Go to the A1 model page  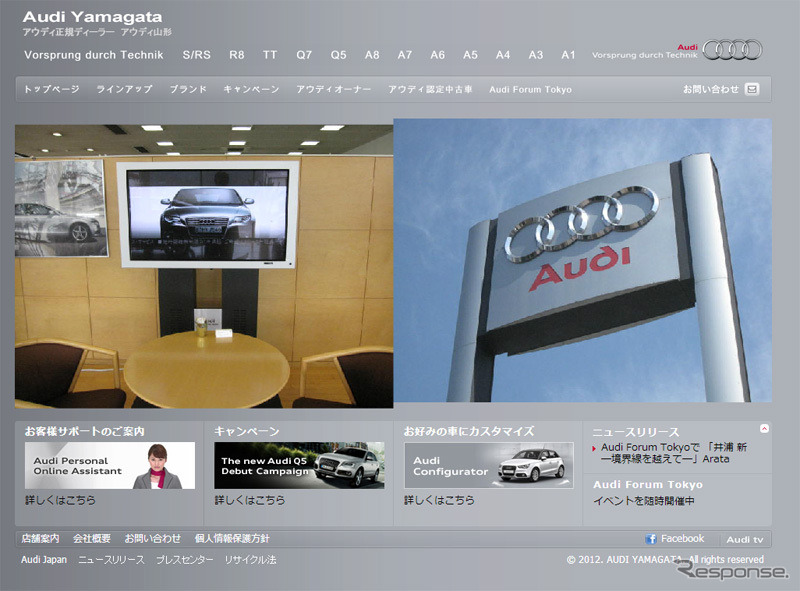[568, 55]
